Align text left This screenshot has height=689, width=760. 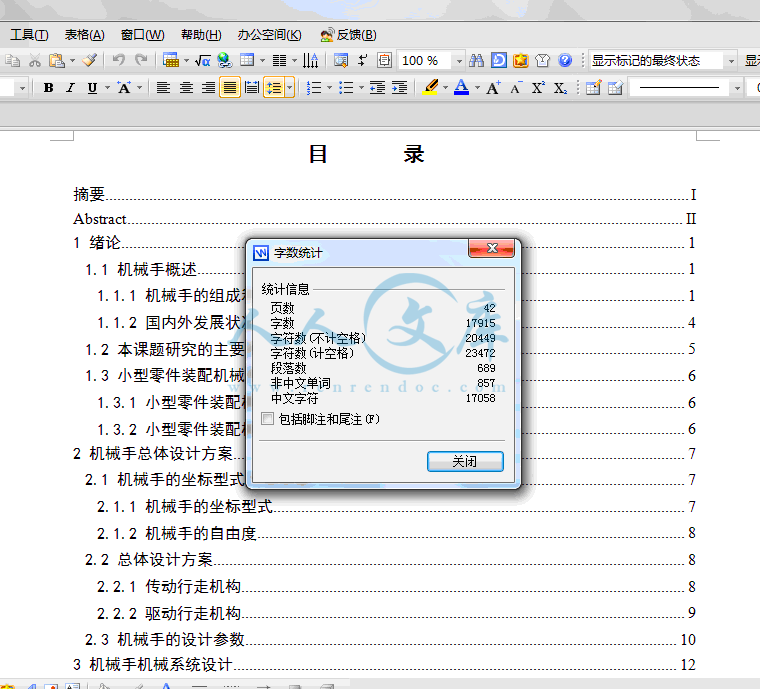[163, 88]
